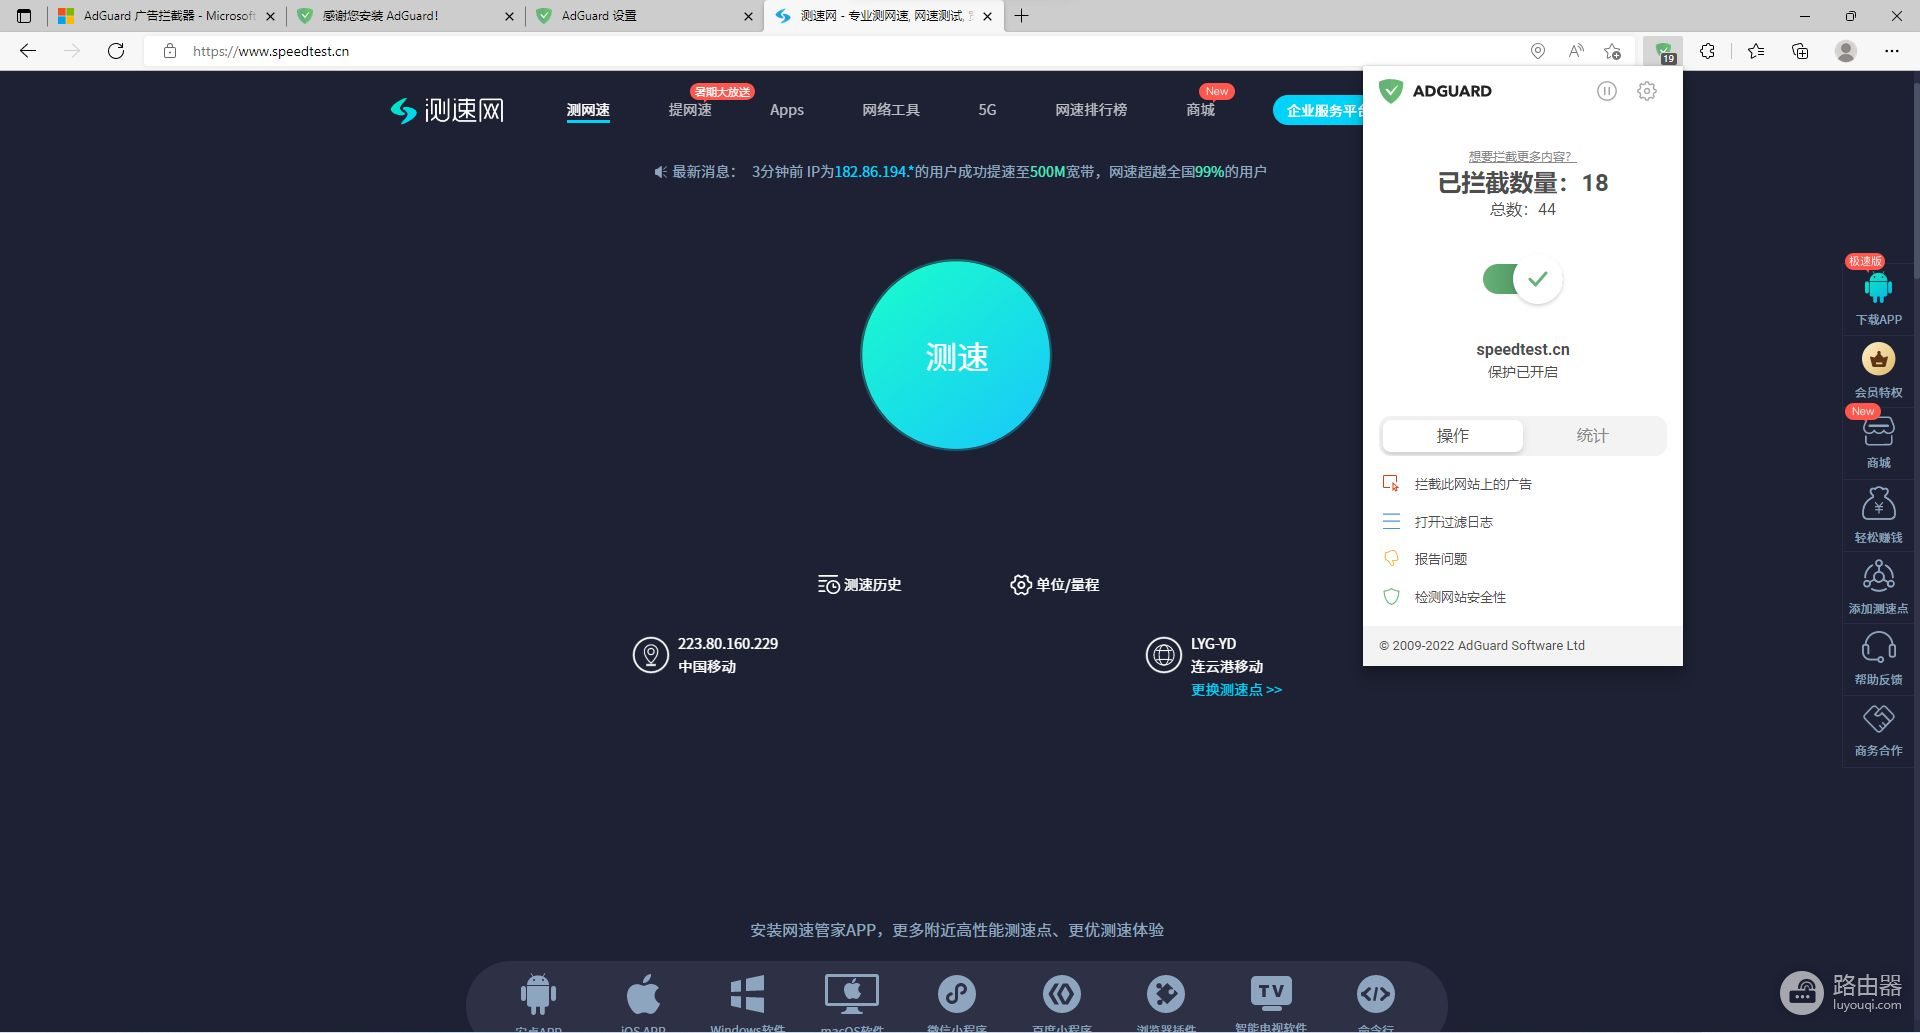Open 网速排行榜 navigation item
The image size is (1920, 1033).
(x=1091, y=110)
